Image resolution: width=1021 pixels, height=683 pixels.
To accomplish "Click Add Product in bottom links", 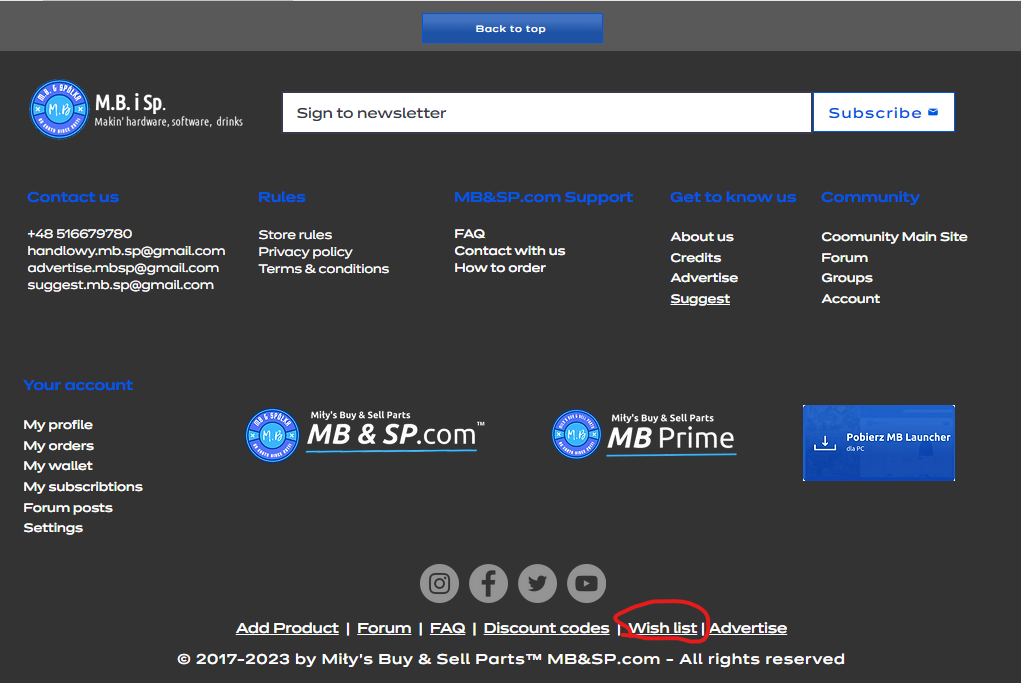I will pos(287,628).
